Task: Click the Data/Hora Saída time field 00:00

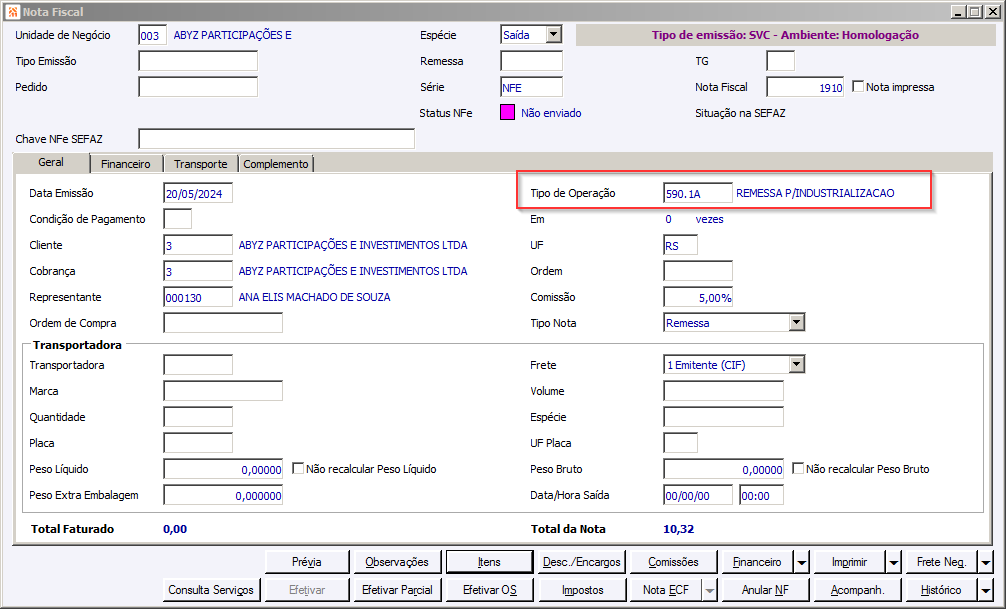Action: [761, 495]
